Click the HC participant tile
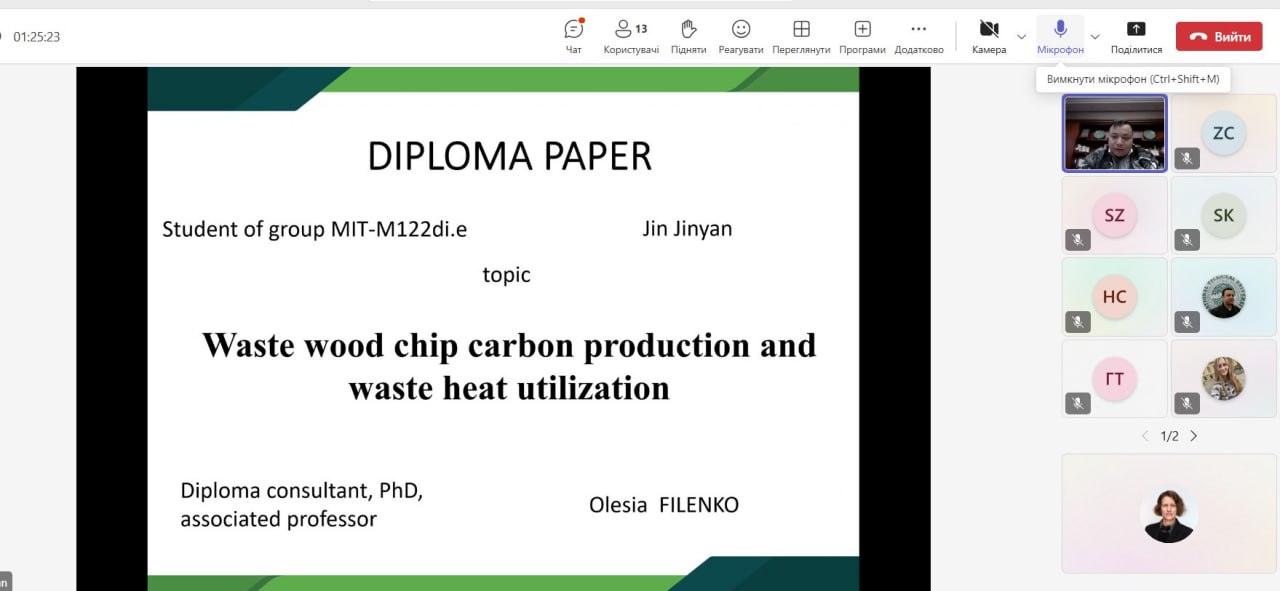Image resolution: width=1280 pixels, height=591 pixels. 1114,297
